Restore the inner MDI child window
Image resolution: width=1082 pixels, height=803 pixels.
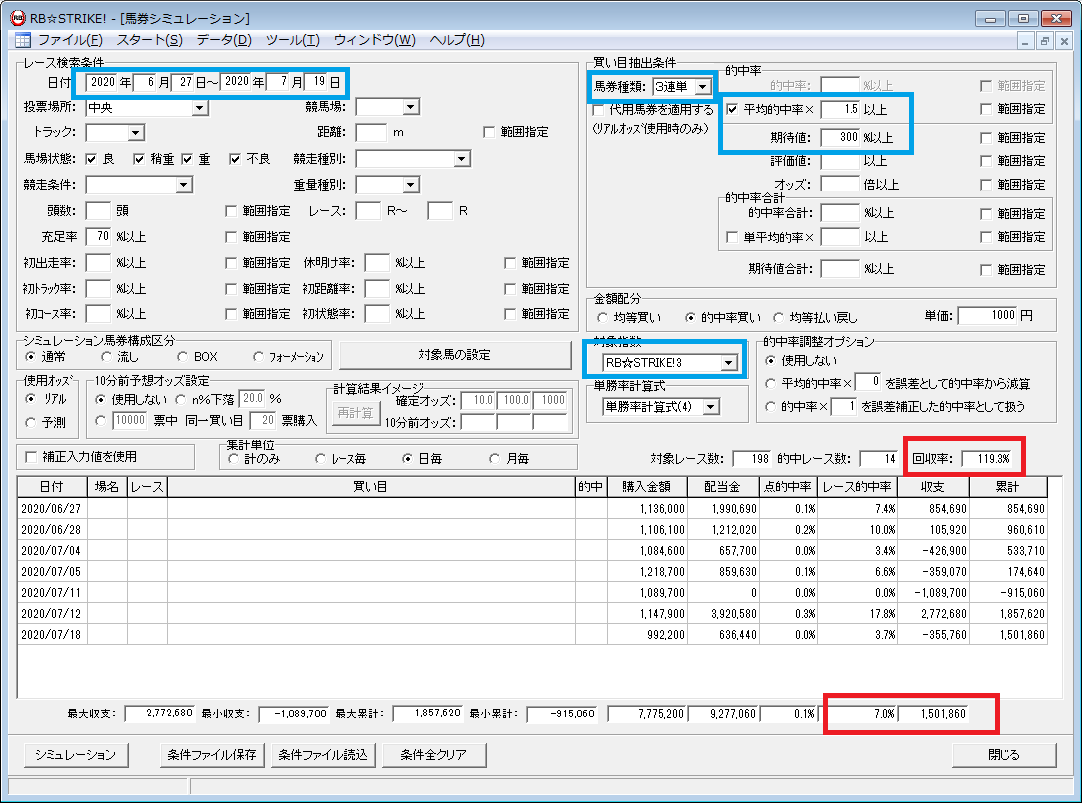[1045, 41]
